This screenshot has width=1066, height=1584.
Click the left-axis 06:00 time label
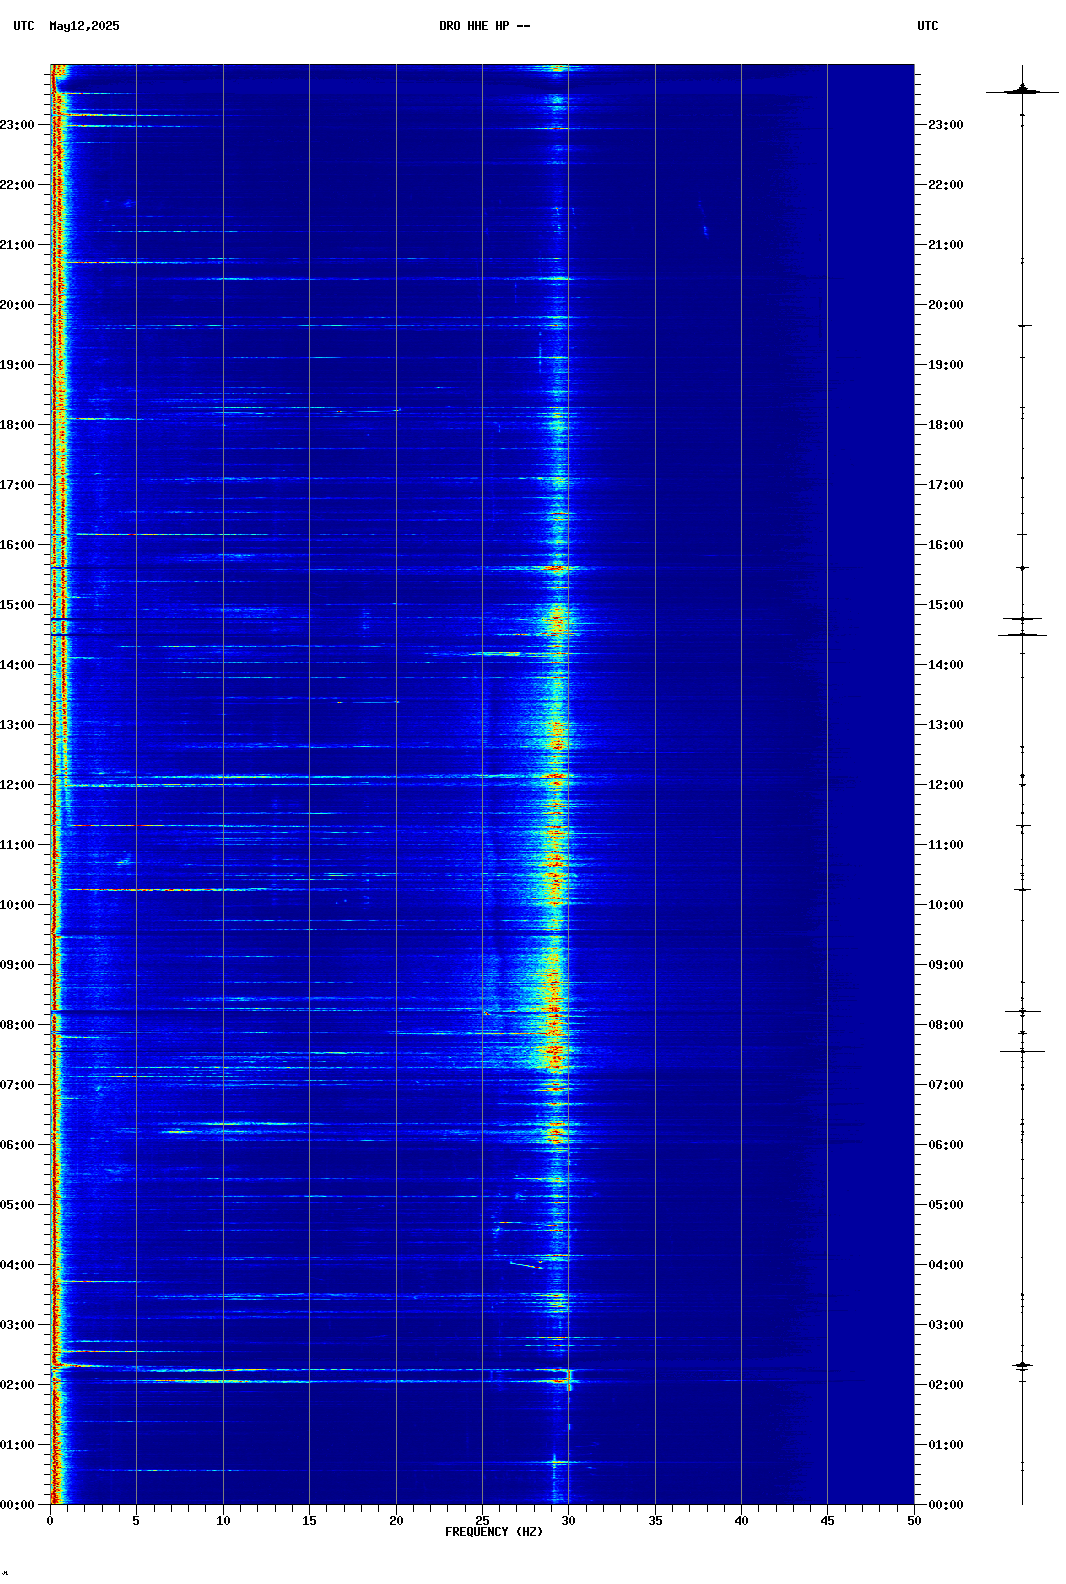pos(17,1145)
